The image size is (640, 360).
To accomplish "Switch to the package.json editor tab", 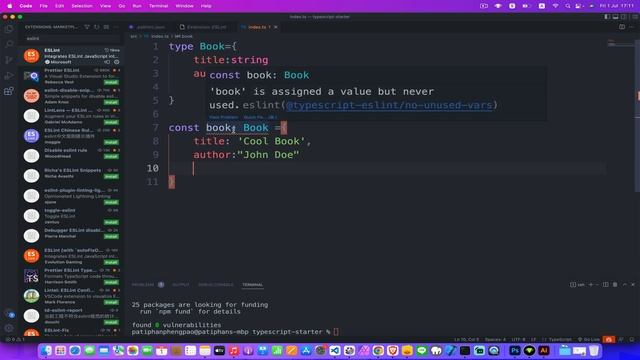I will coord(147,27).
